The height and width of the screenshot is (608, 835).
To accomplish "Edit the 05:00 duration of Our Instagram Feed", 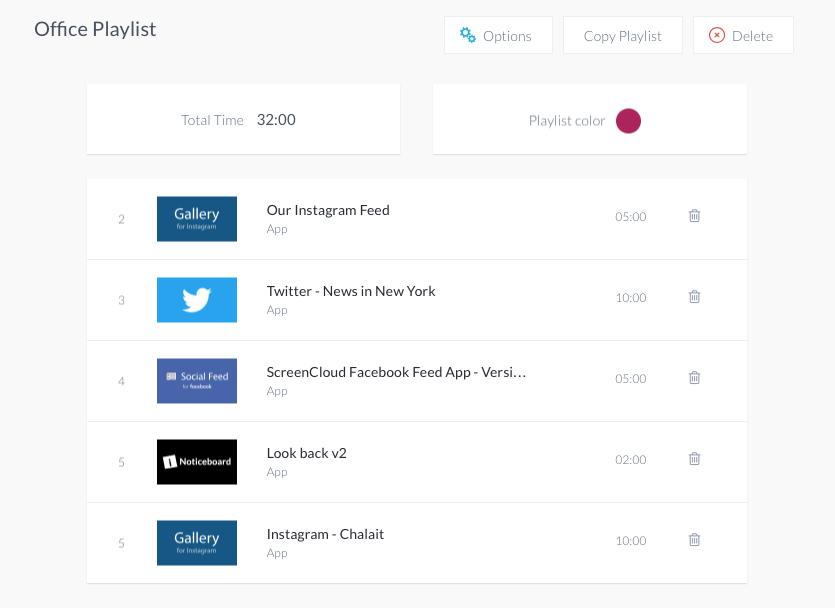I will pos(631,217).
